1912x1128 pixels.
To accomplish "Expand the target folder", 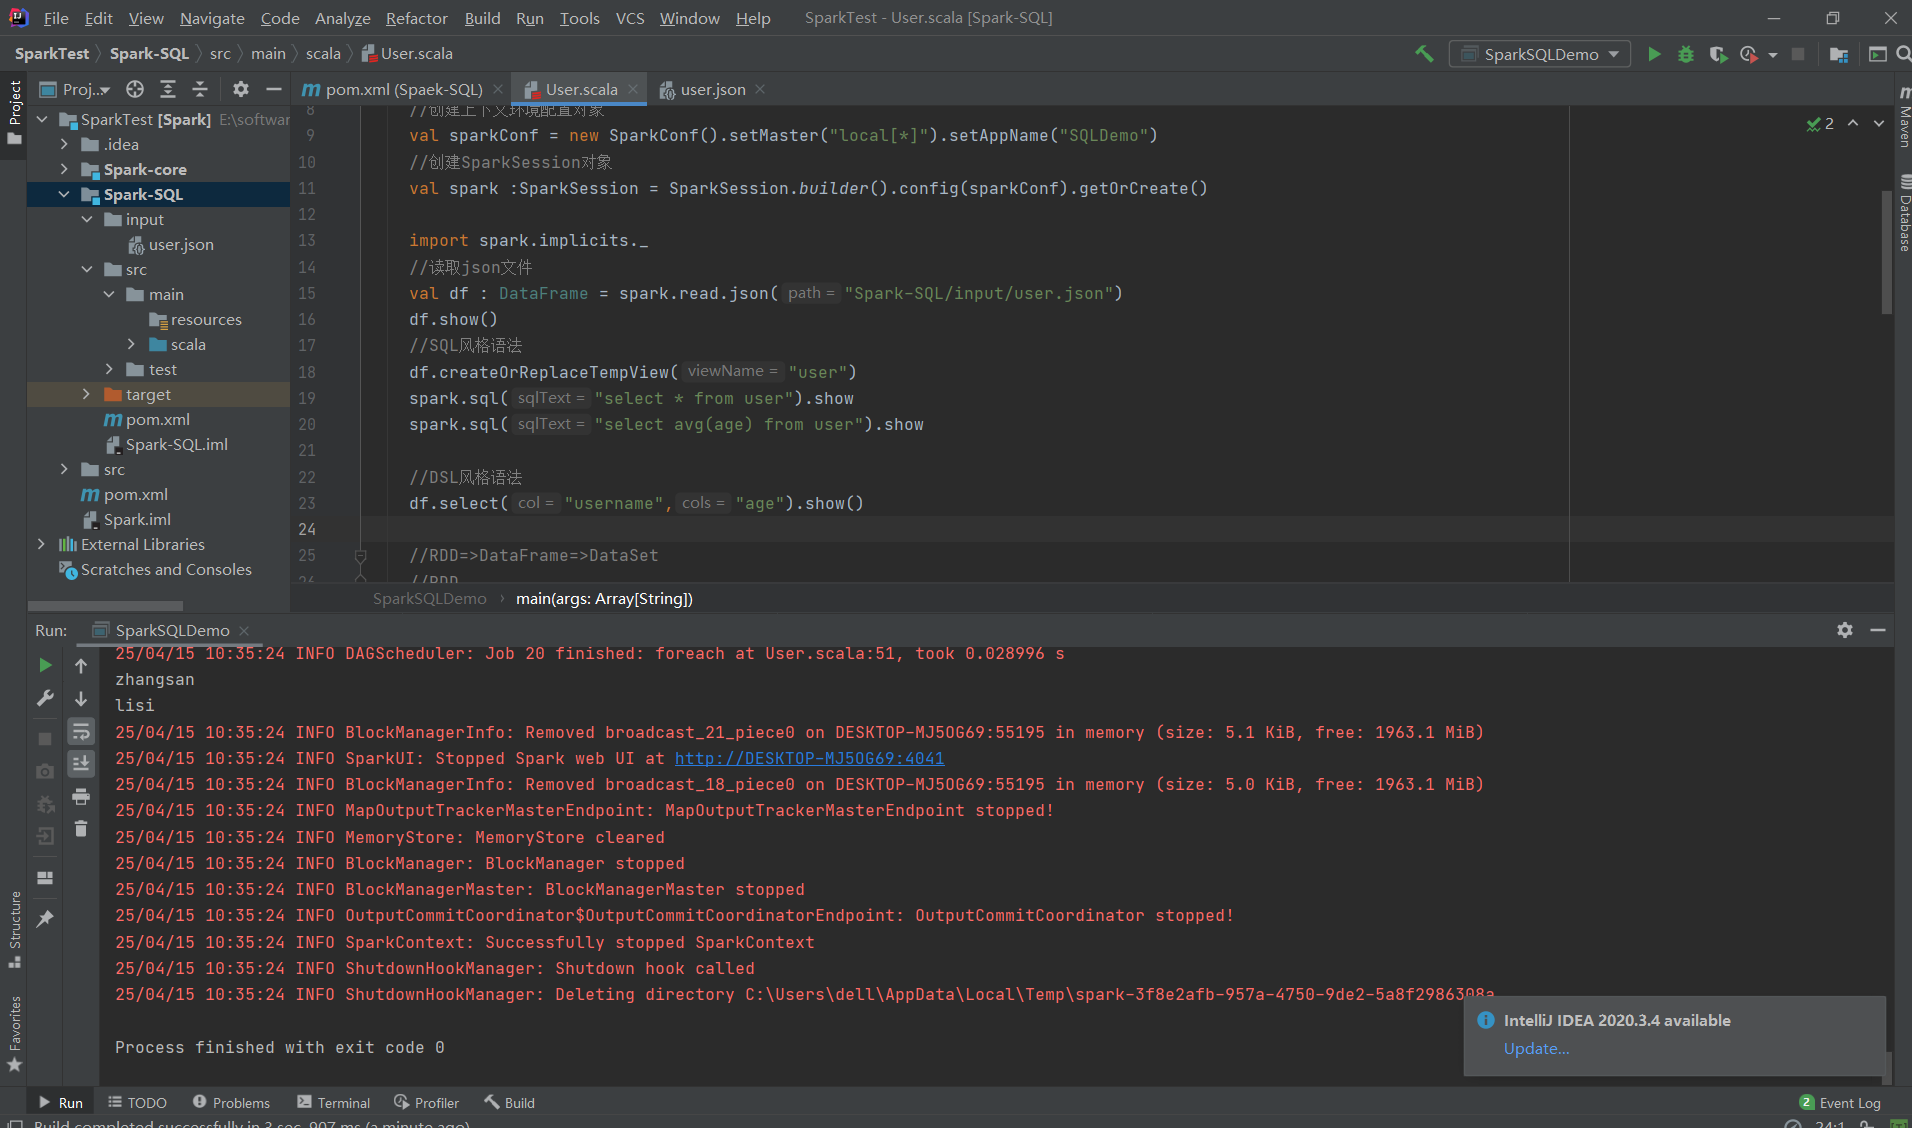I will pos(87,394).
